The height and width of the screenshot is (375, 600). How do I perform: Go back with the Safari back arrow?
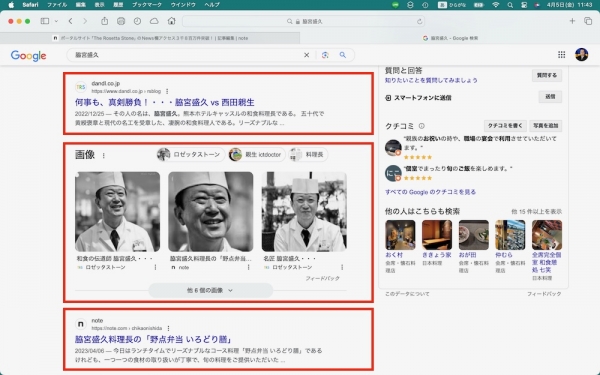point(70,21)
